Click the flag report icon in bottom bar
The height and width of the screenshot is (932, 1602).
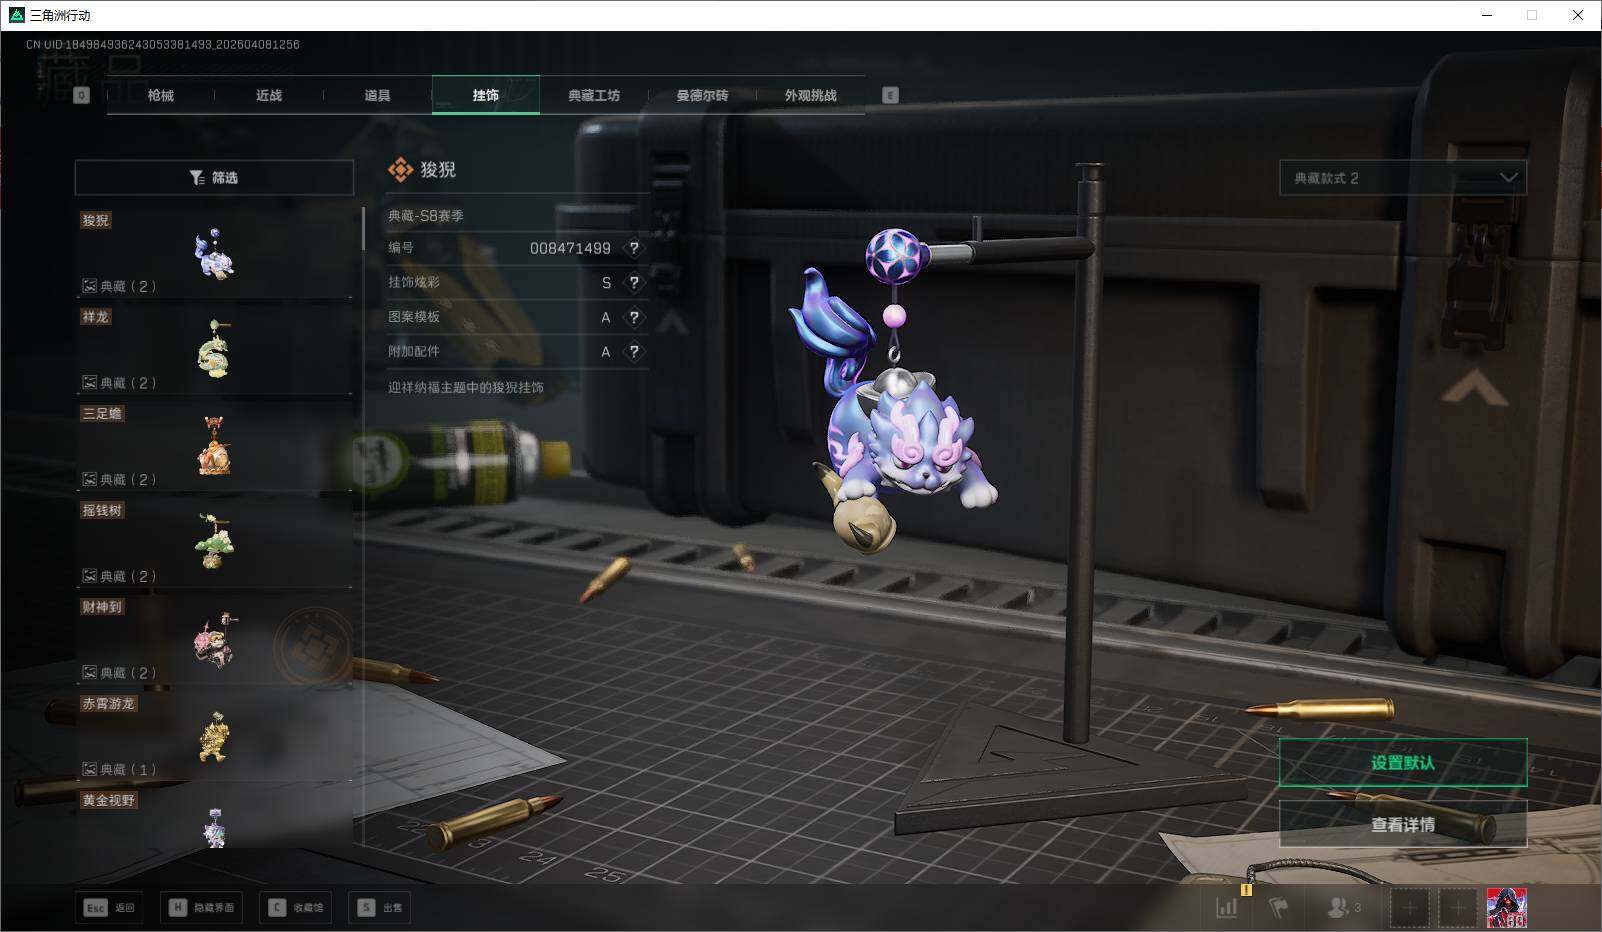pos(1281,907)
